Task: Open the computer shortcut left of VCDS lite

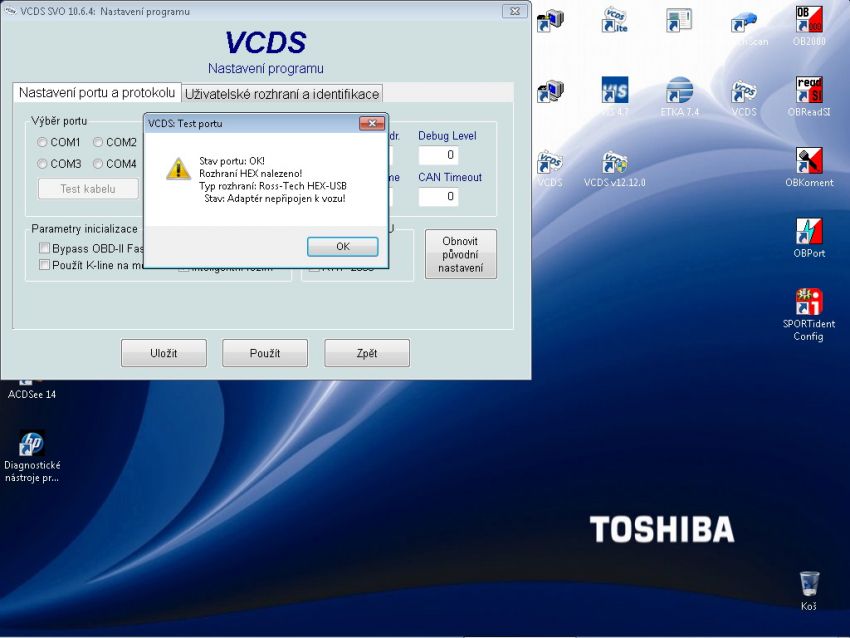Action: point(550,21)
